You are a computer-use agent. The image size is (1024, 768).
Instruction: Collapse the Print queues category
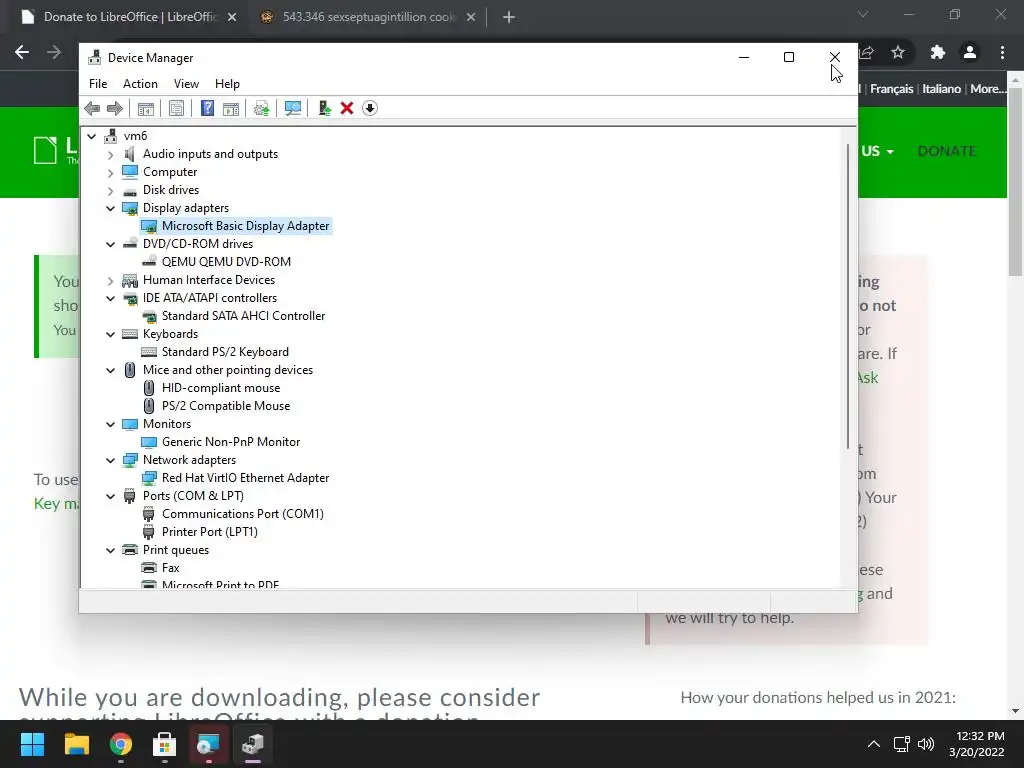tap(110, 551)
